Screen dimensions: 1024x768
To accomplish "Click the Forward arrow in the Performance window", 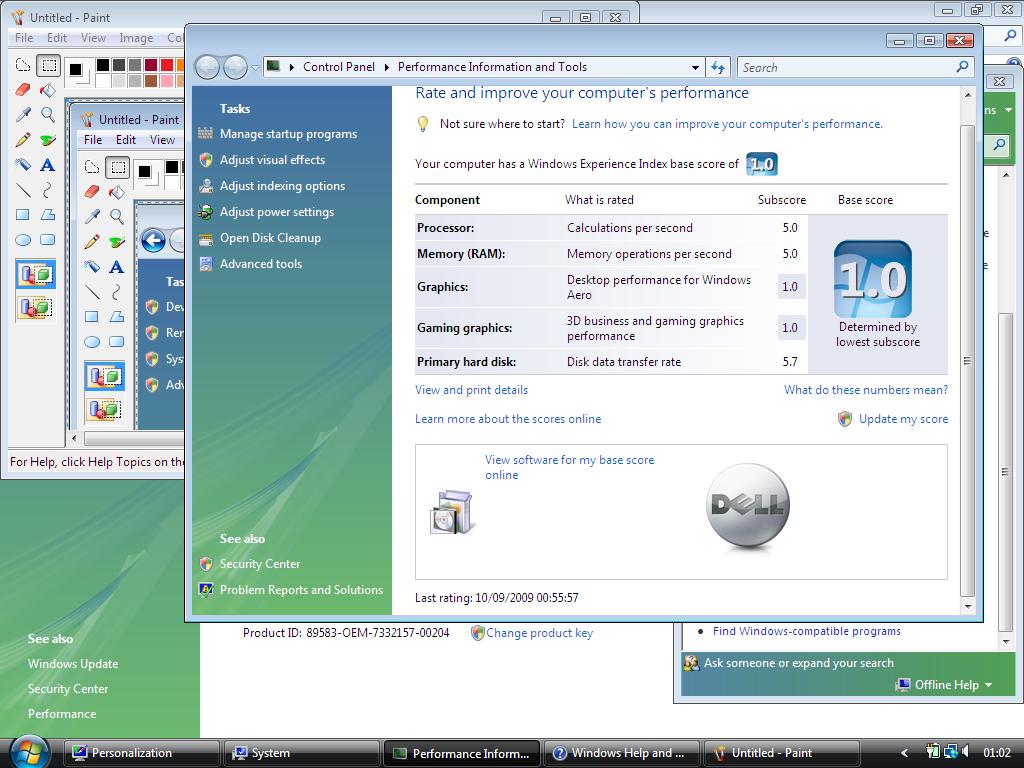I will (x=235, y=67).
